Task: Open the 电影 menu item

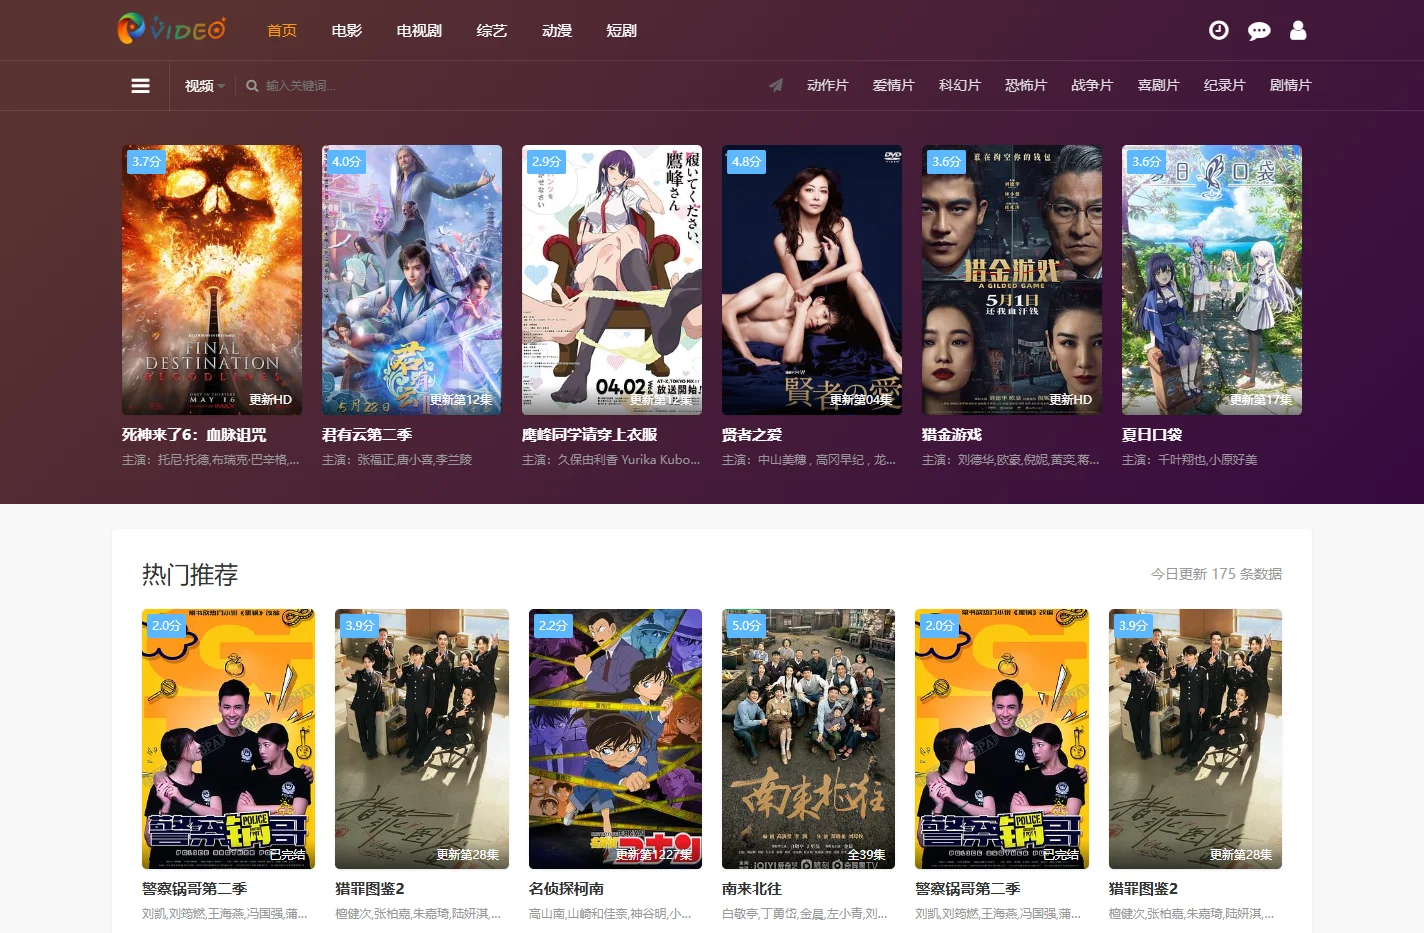Action: (347, 31)
